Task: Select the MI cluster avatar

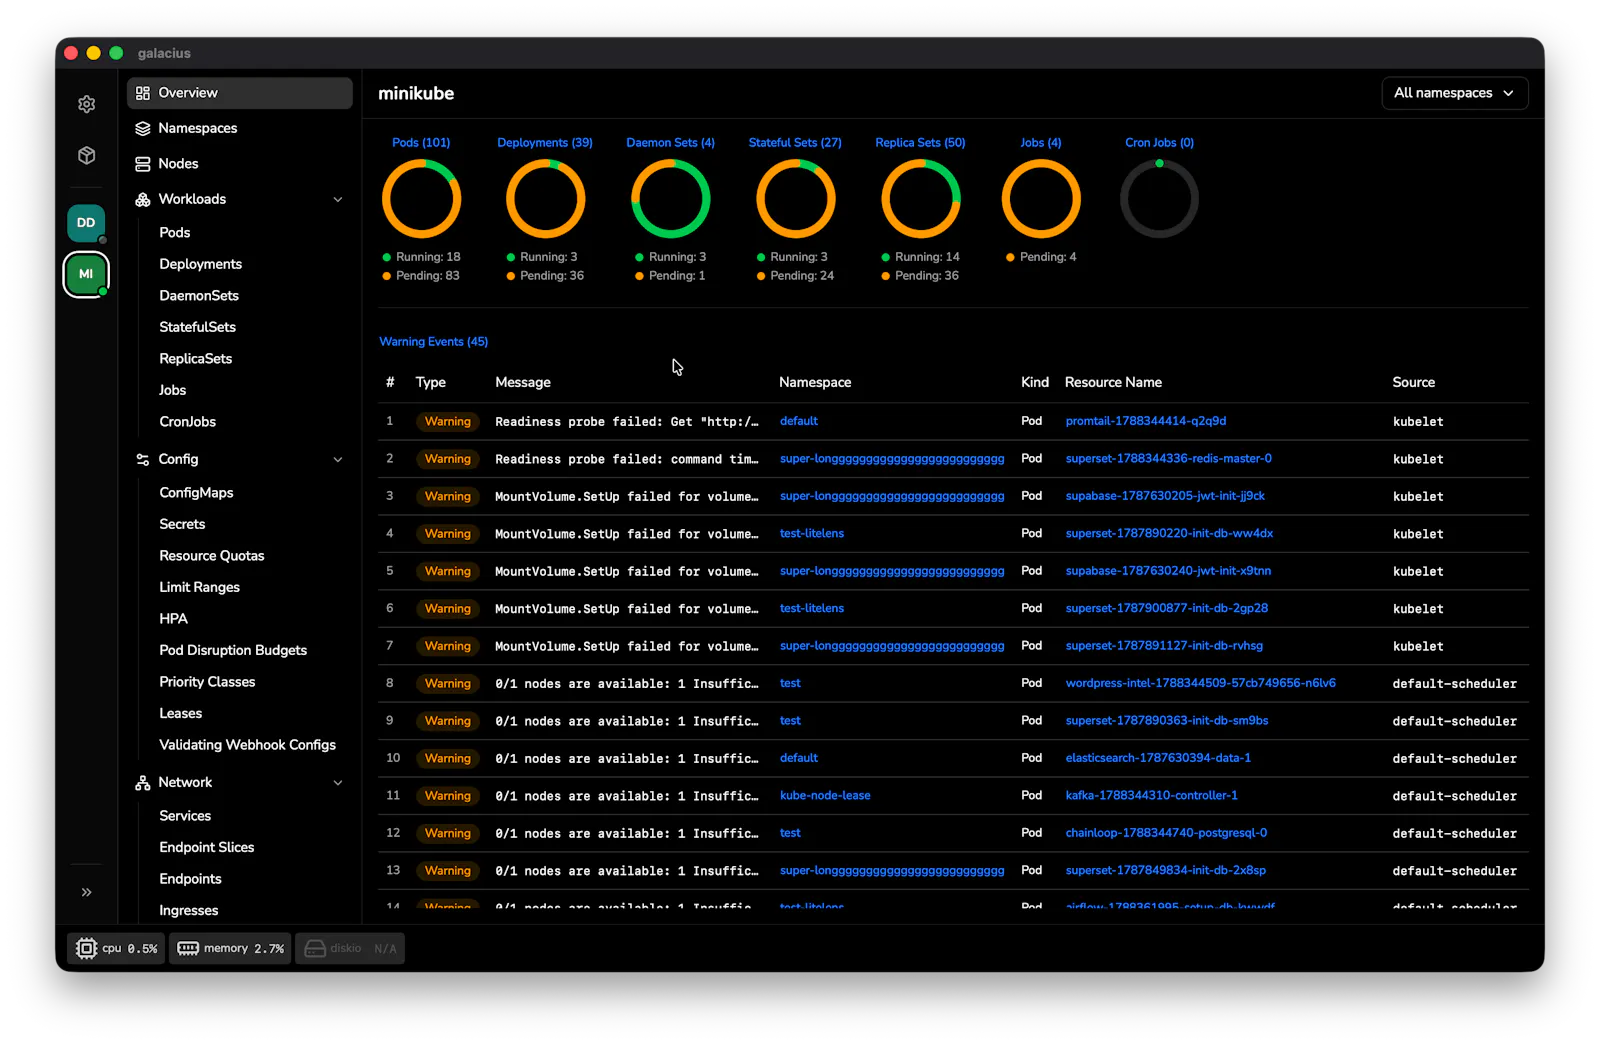Action: pos(86,274)
